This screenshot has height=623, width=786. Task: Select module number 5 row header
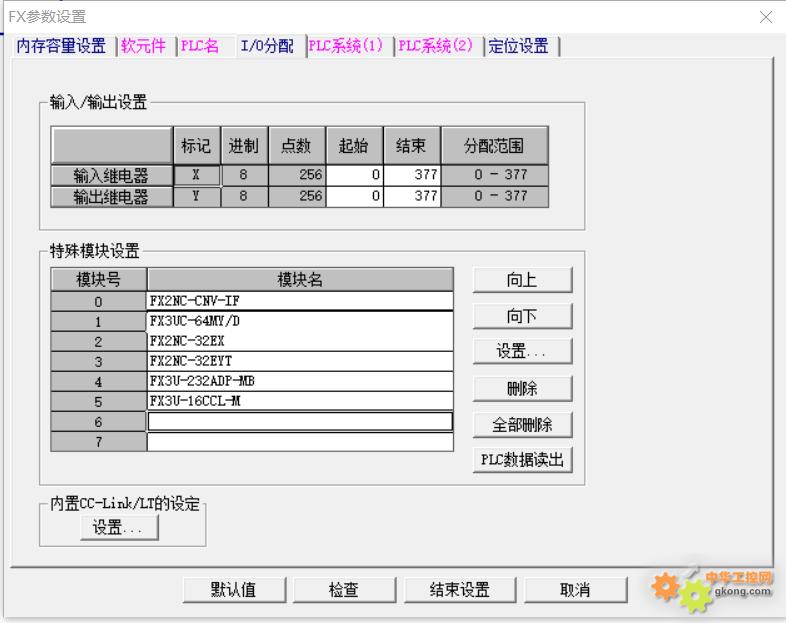[98, 401]
